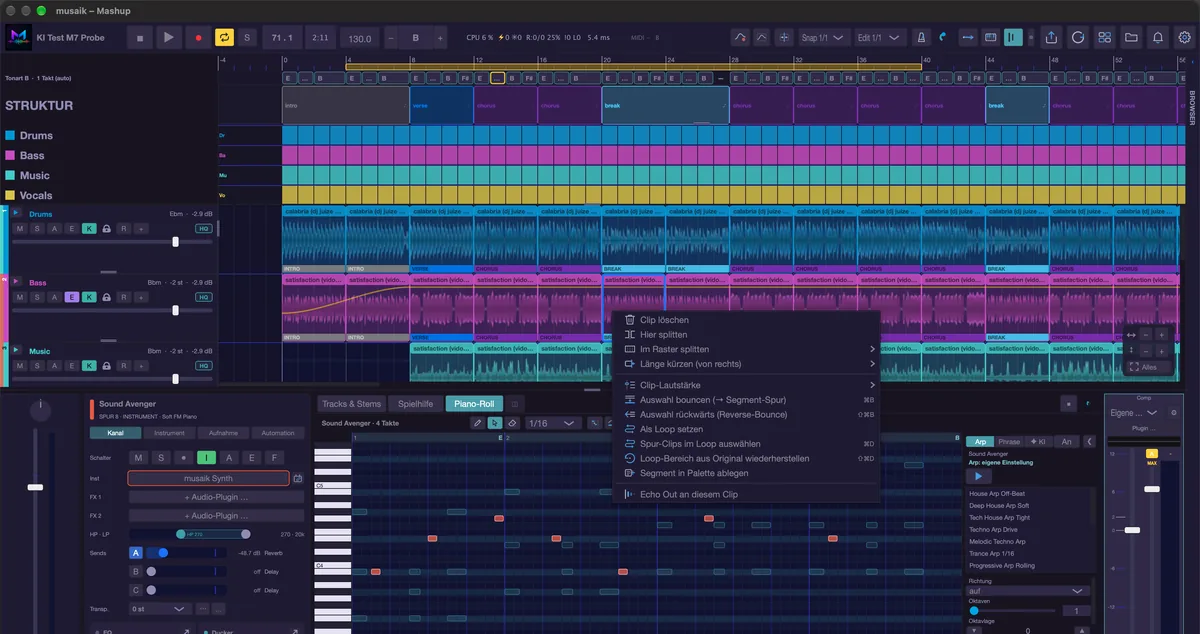Screen dimensions: 1200x634
Task: Toggle the E button on the Bass track
Action: pyautogui.click(x=71, y=297)
